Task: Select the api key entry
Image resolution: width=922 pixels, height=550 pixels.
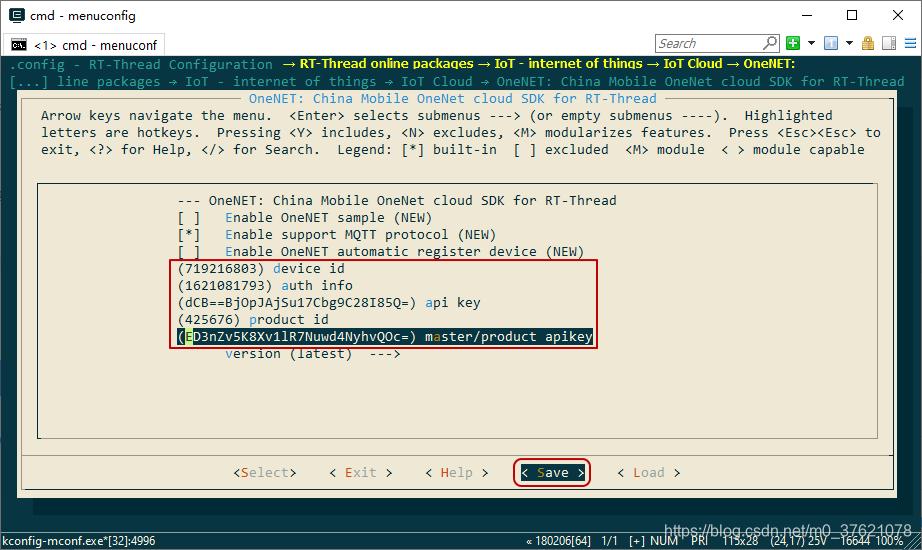Action: click(329, 303)
